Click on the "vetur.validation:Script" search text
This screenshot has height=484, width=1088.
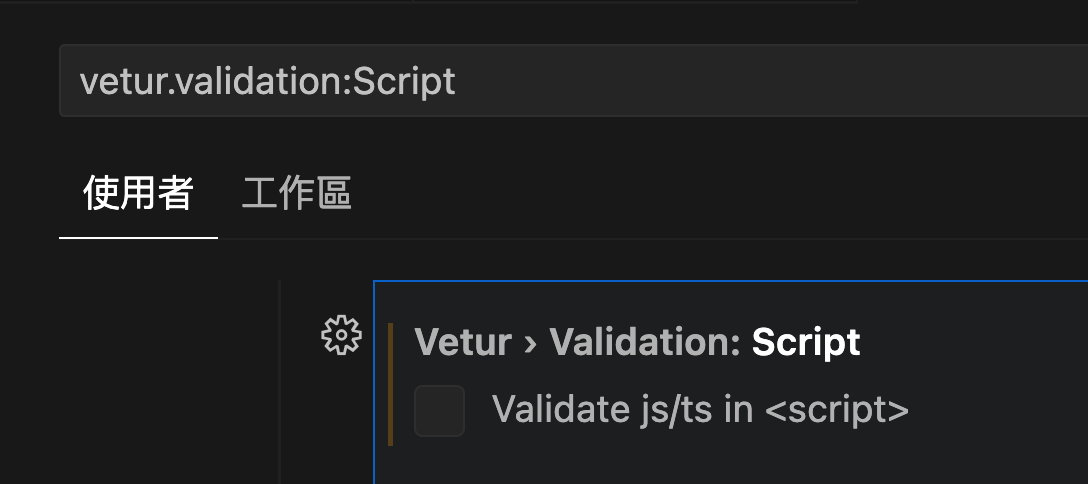click(267, 81)
